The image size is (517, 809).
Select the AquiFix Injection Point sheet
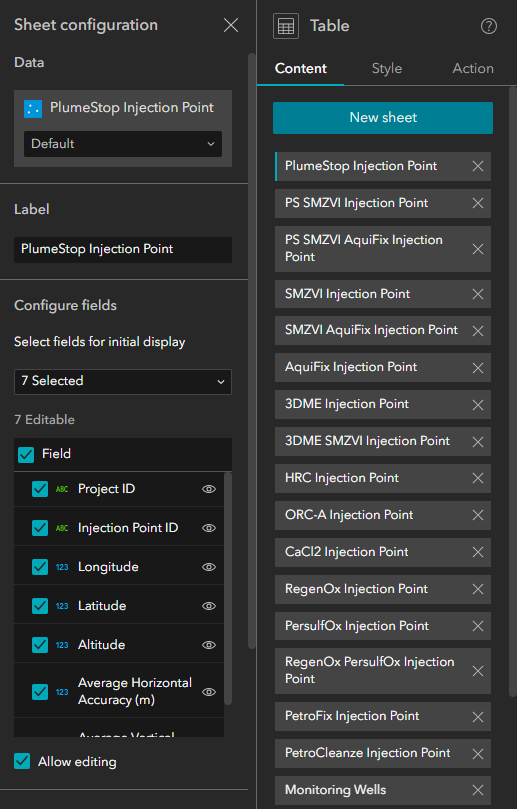[351, 367]
